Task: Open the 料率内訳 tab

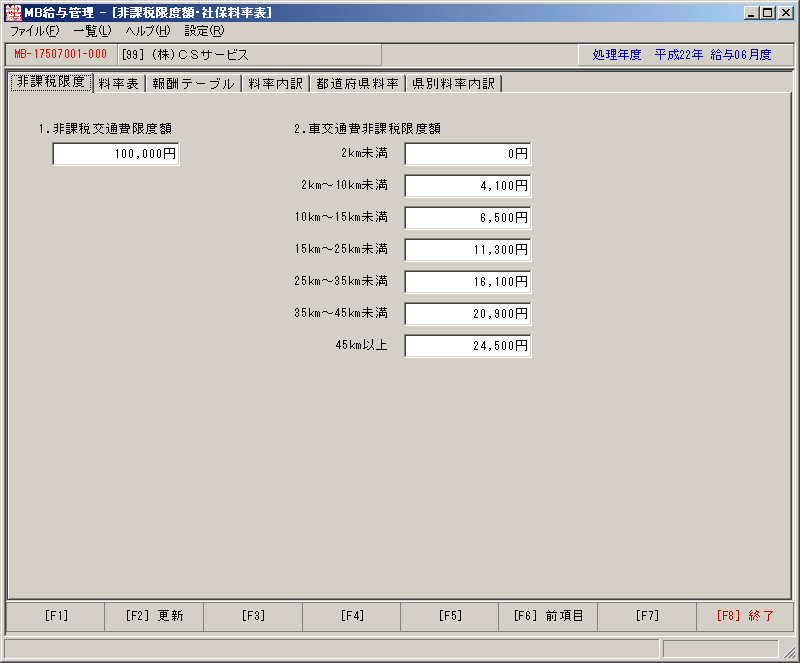Action: (x=276, y=84)
